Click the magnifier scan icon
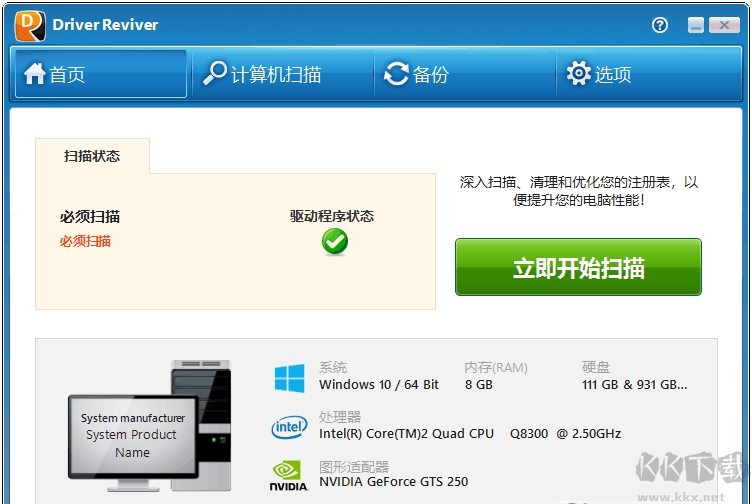Image resolution: width=752 pixels, height=504 pixels. (214, 73)
